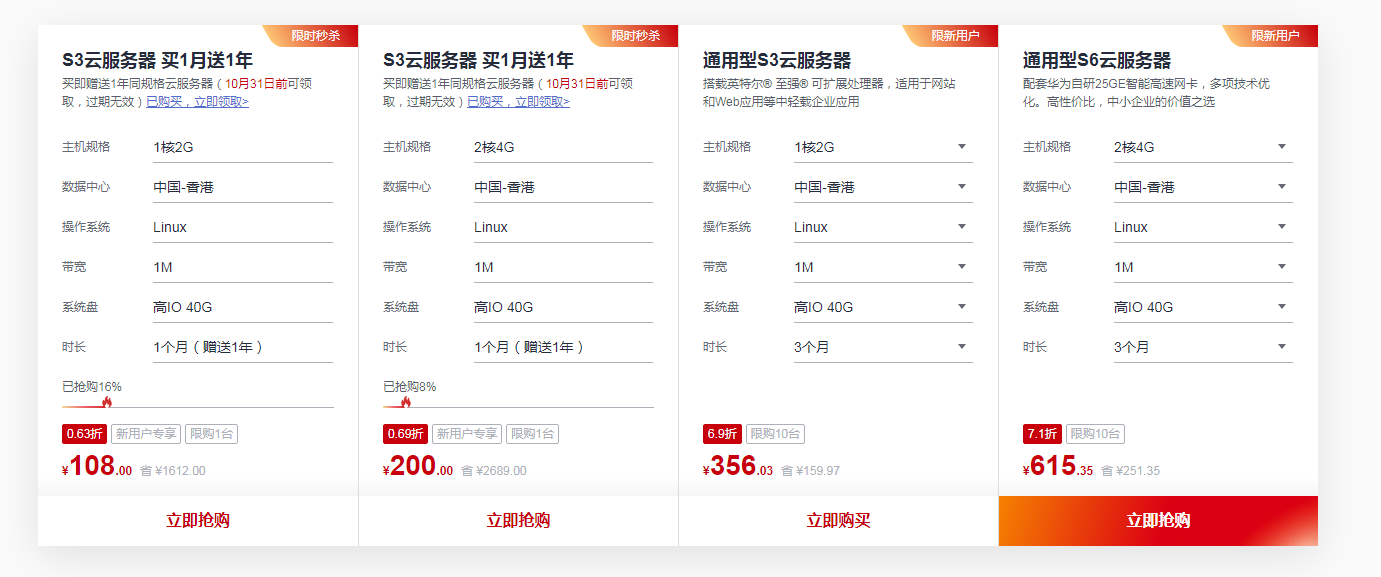Open the 数据中心 dropdown on the 通用型S6 card
The width and height of the screenshot is (1381, 577).
(x=1203, y=187)
